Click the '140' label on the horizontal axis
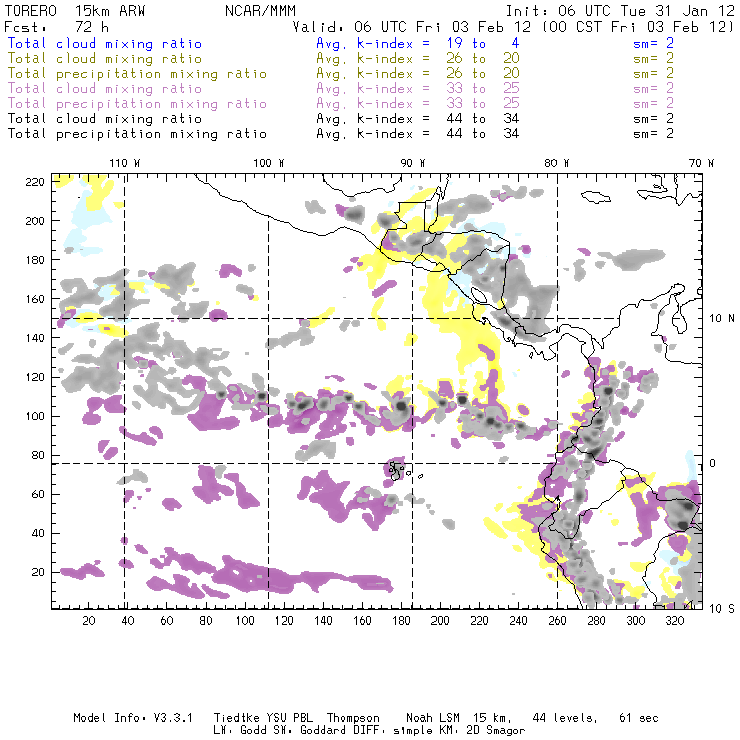 (x=323, y=621)
